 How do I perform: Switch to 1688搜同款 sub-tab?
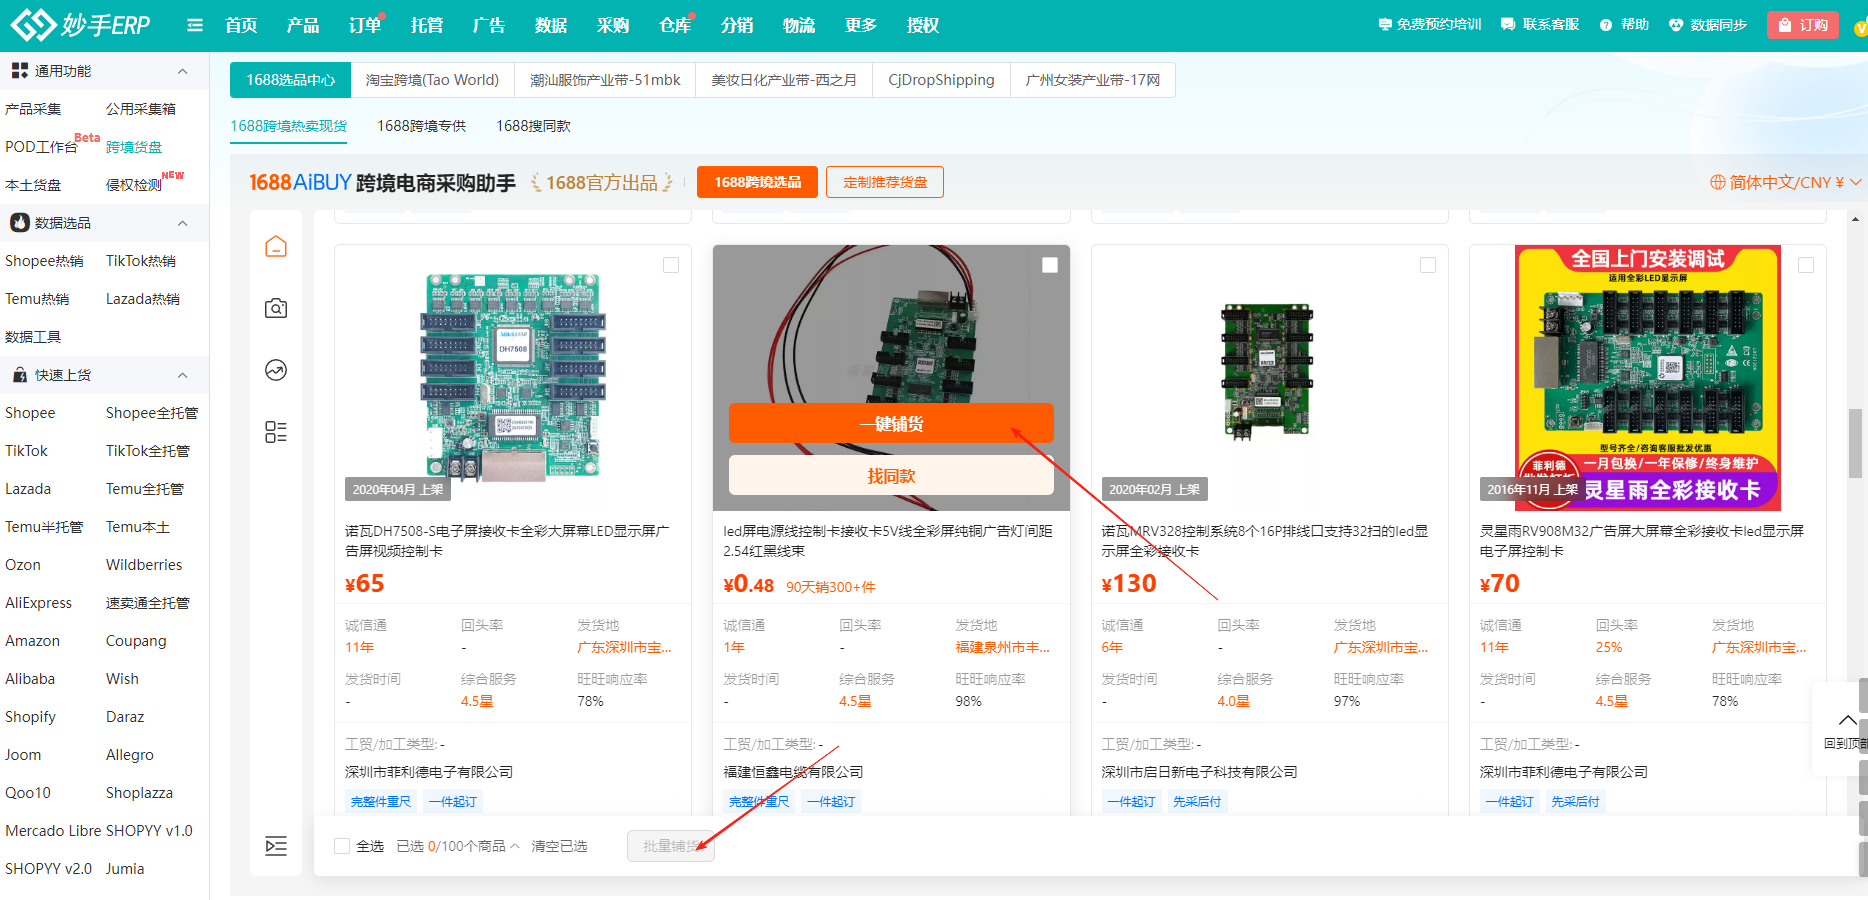pos(533,126)
